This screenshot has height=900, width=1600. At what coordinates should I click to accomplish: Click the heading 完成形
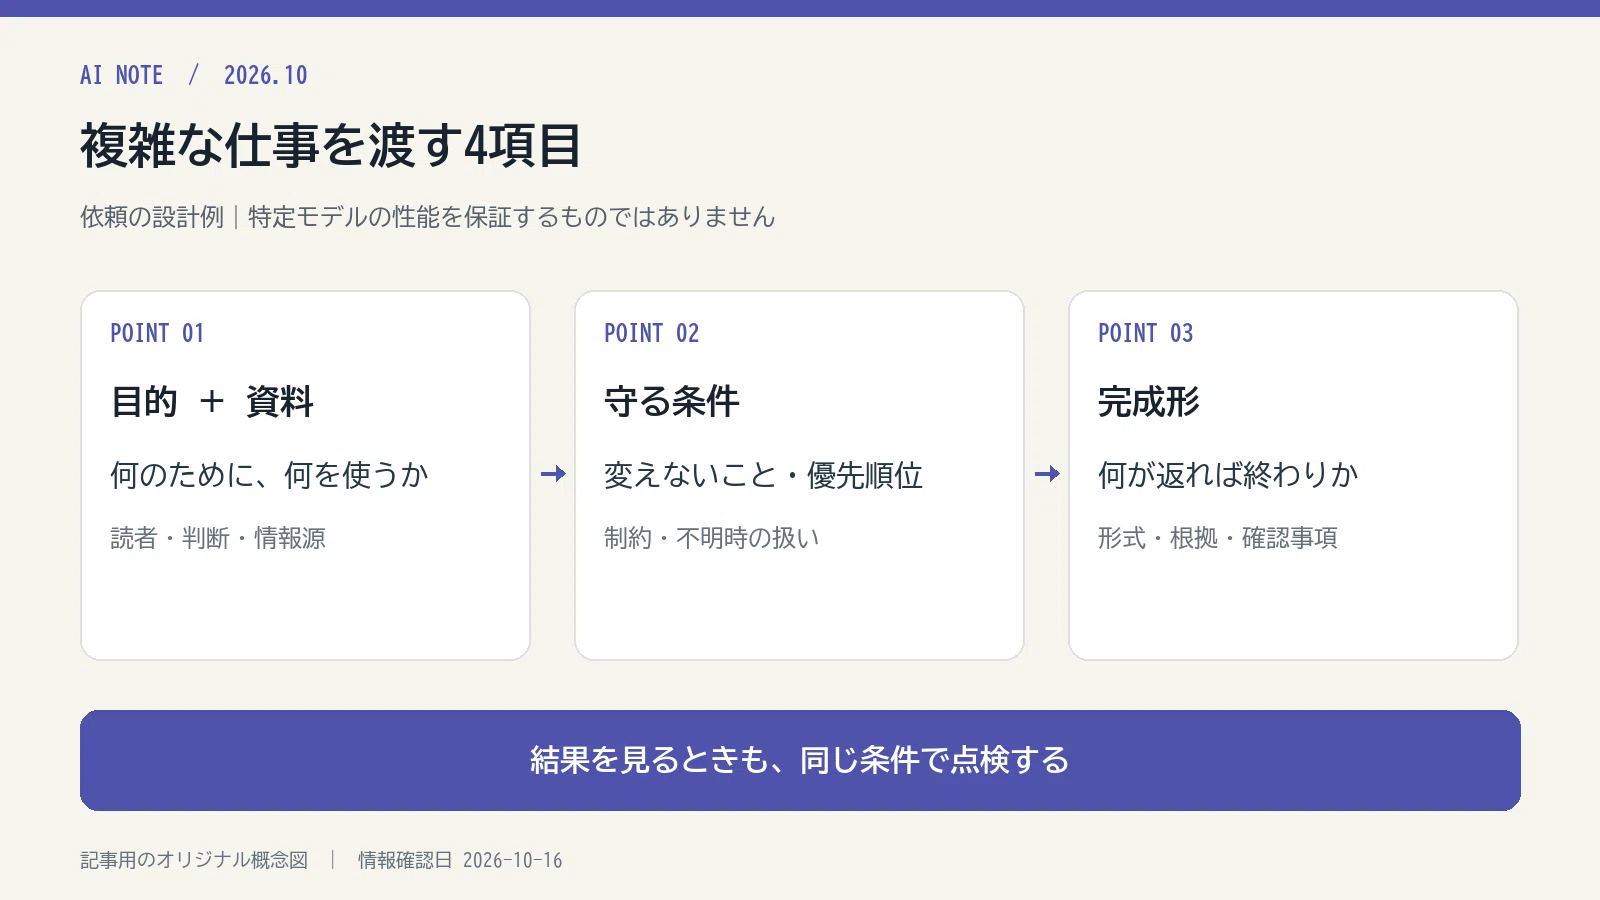[x=1148, y=402]
